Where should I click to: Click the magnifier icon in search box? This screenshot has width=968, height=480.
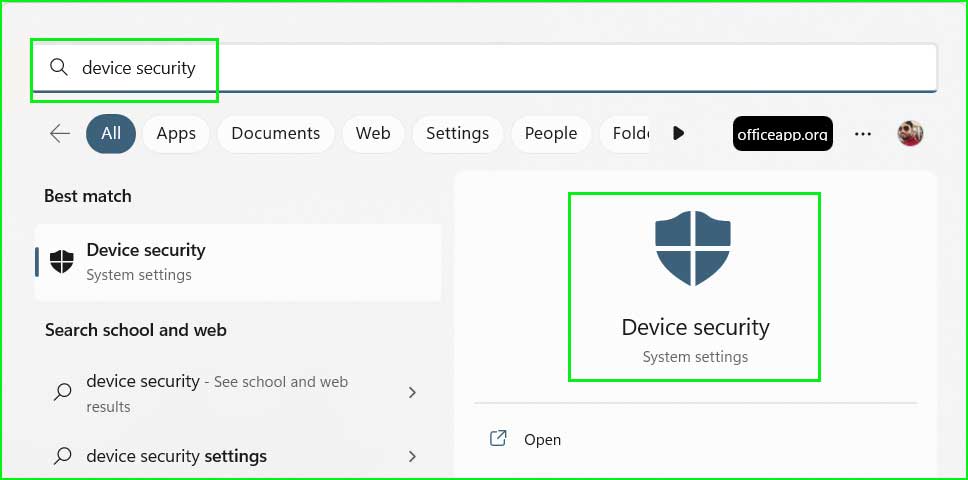tap(59, 67)
